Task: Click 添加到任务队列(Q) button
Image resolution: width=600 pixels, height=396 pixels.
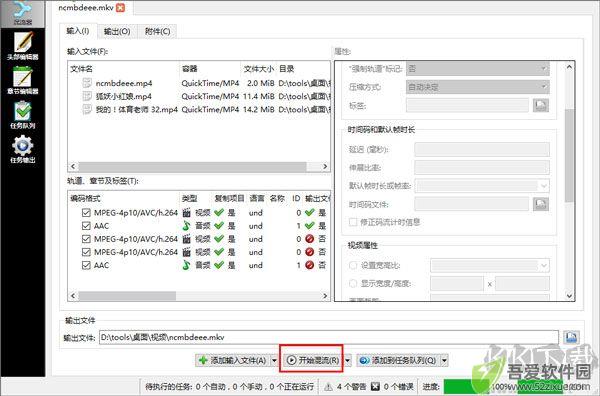Action: 398,360
